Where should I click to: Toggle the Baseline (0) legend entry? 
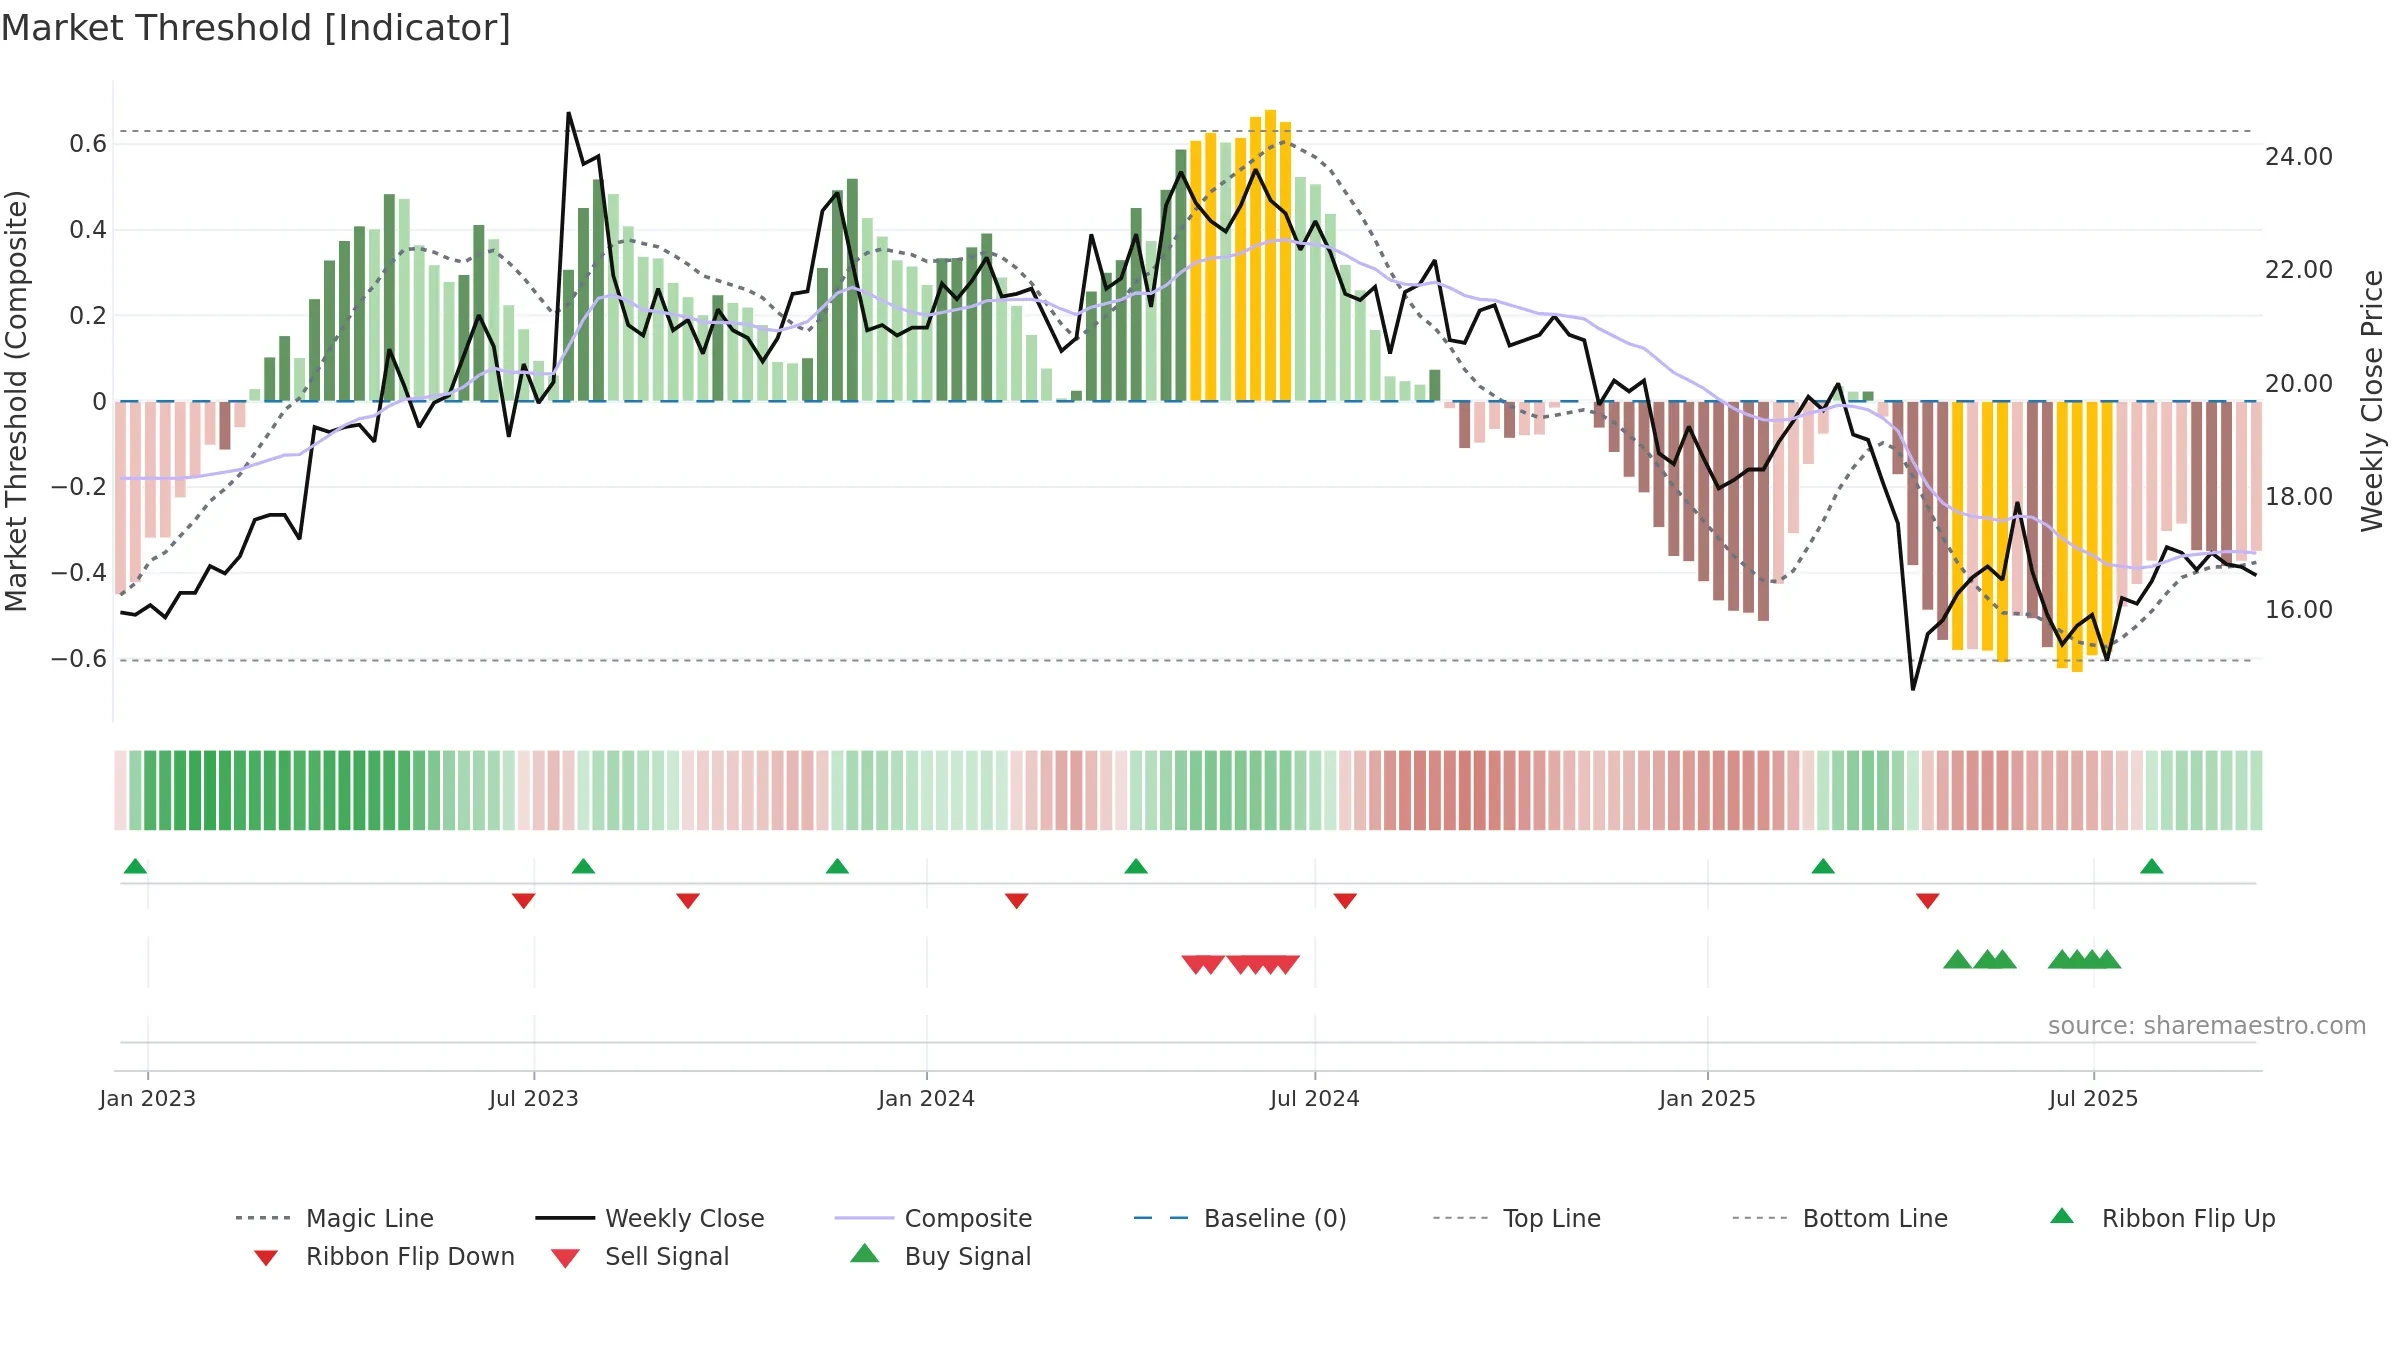1240,1218
